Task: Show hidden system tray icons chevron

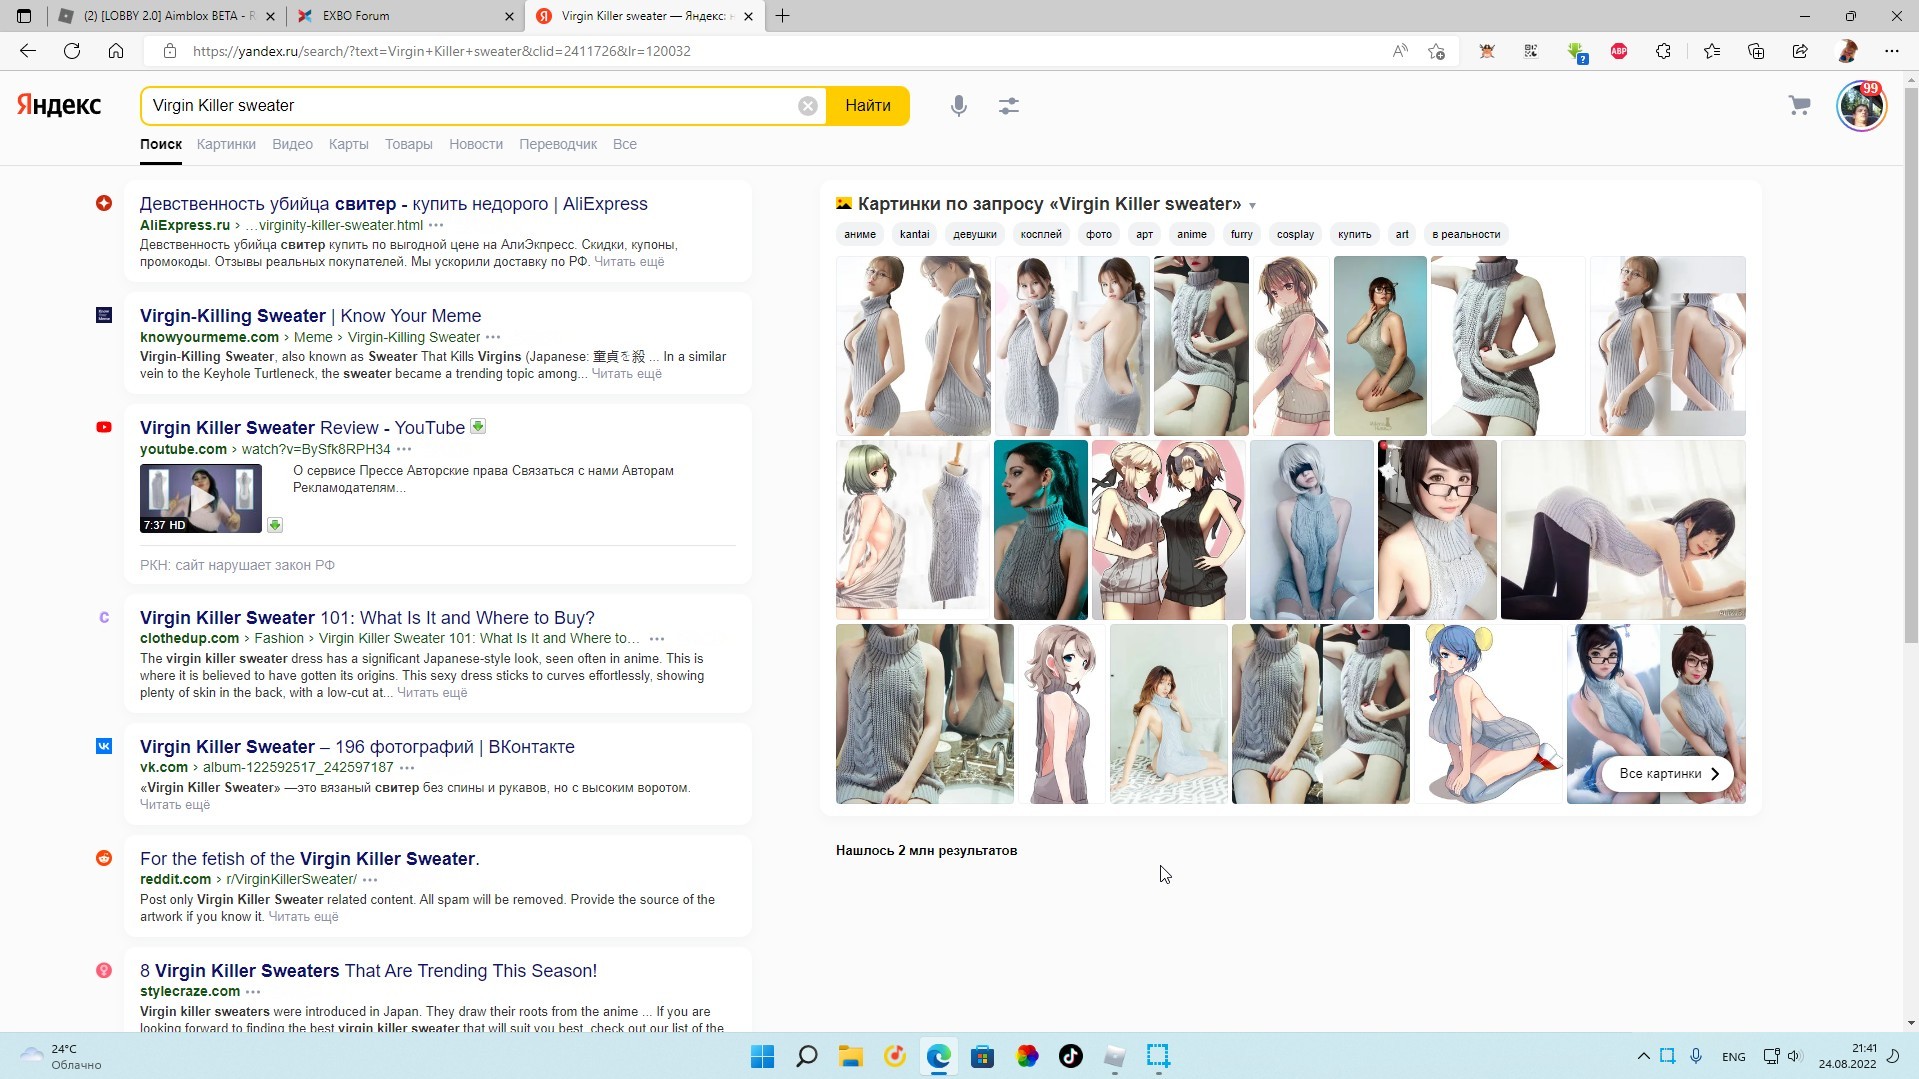Action: [1643, 1056]
